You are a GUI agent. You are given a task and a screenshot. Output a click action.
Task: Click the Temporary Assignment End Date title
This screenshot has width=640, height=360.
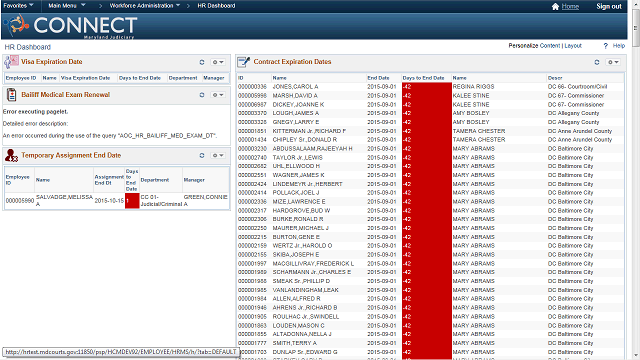tap(71, 155)
